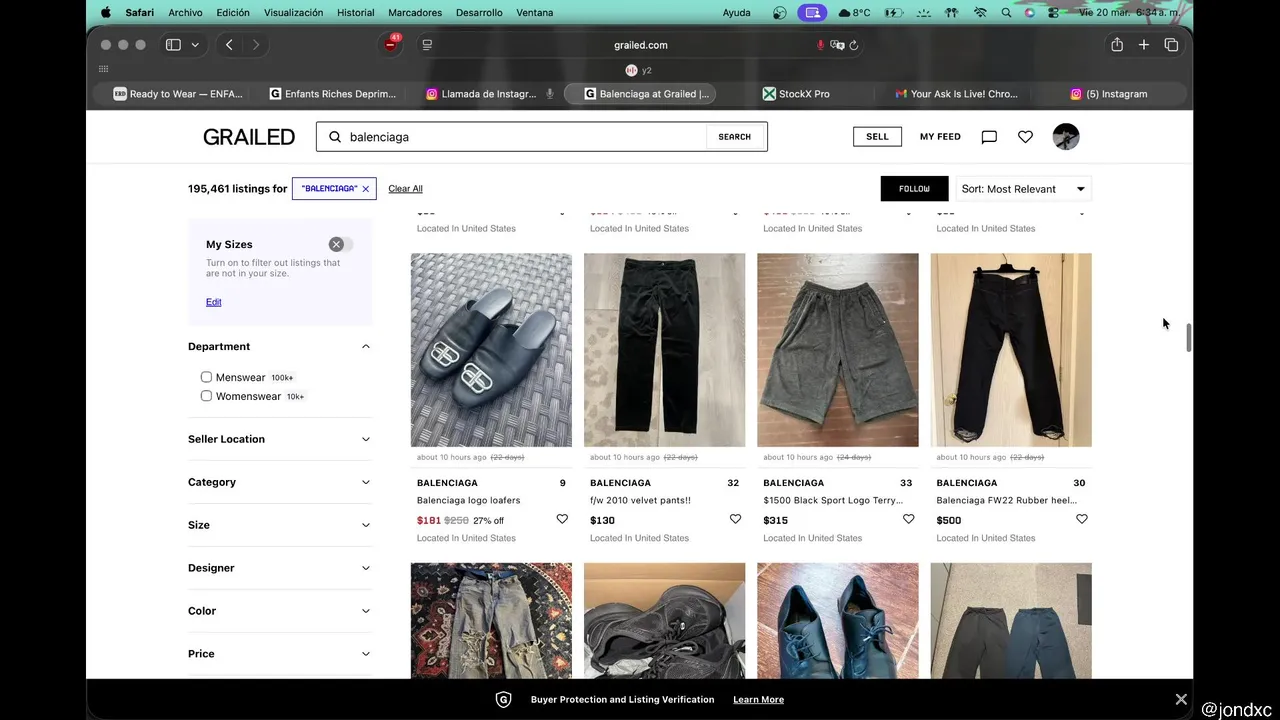Open the Balenciaga logo loafers thumbnail
This screenshot has height=720, width=1280.
(x=491, y=350)
